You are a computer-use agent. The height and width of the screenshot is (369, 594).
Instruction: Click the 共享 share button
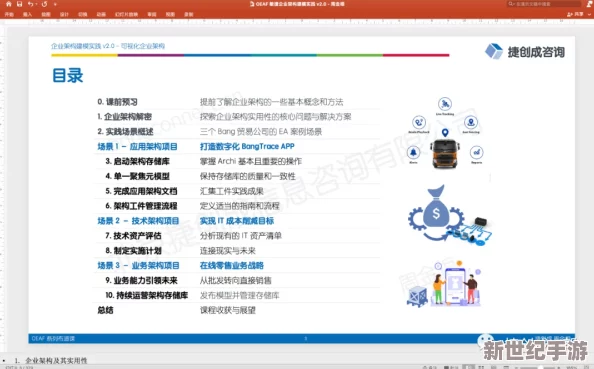click(575, 14)
